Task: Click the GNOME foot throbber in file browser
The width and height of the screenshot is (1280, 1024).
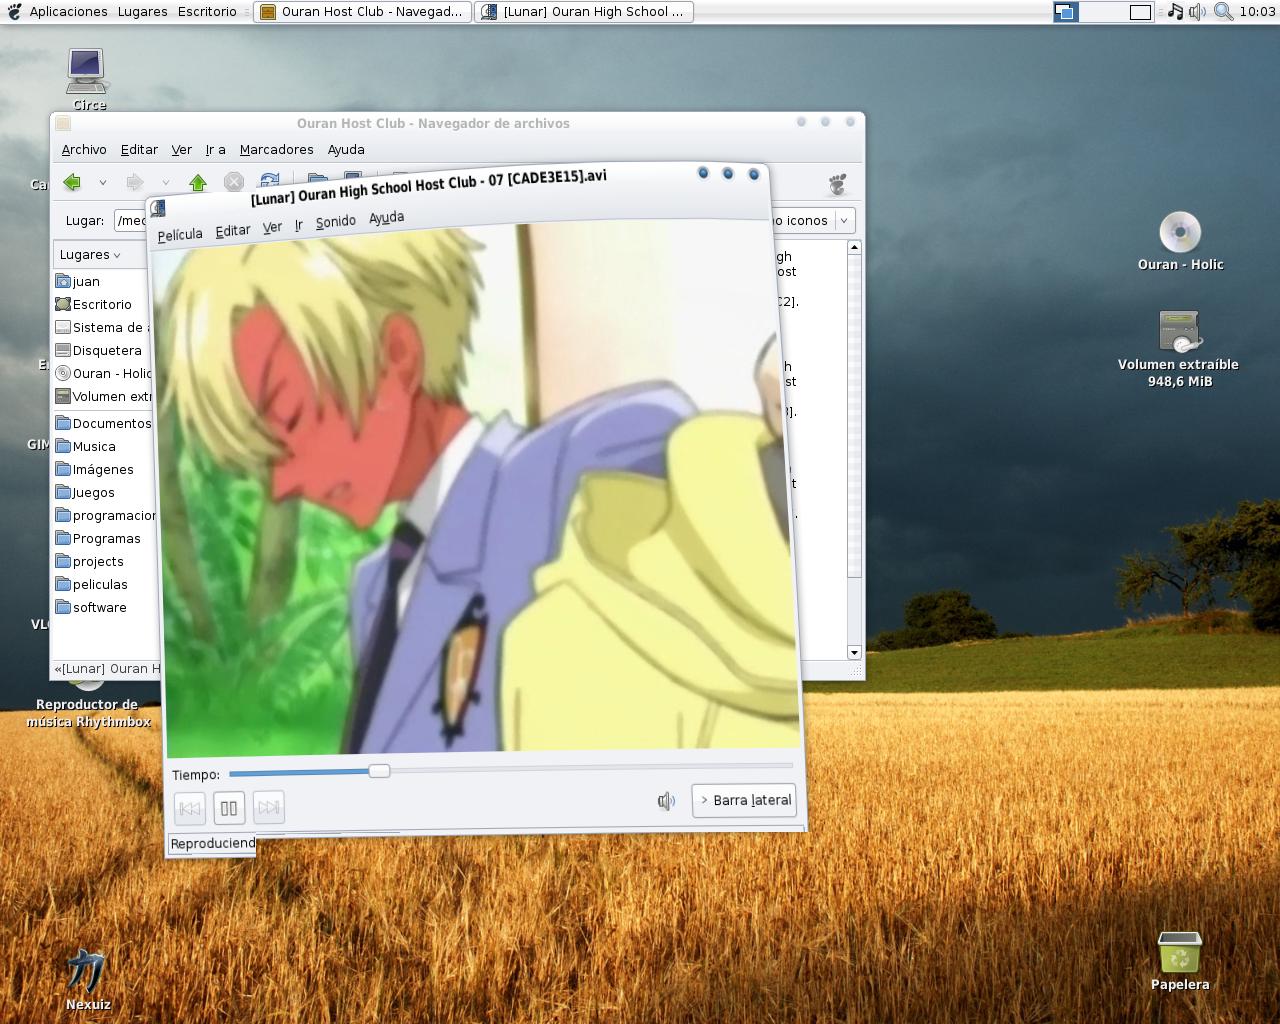Action: (x=838, y=184)
